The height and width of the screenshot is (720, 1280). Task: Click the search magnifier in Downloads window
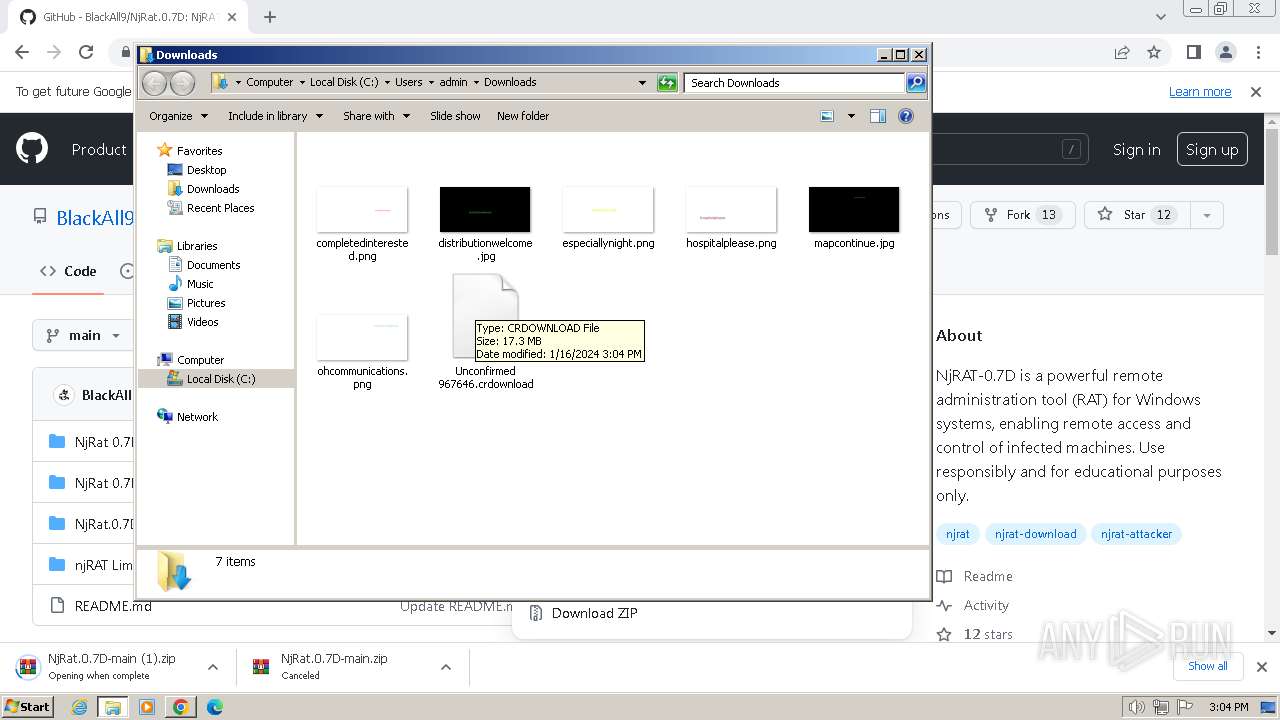915,83
